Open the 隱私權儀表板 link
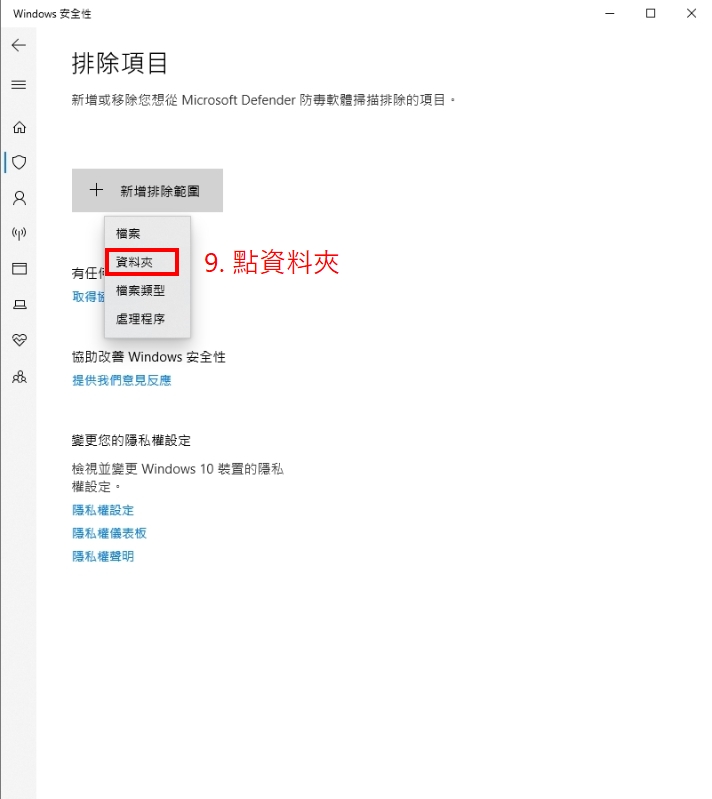Screen dimensions: 712x799 coord(110,533)
